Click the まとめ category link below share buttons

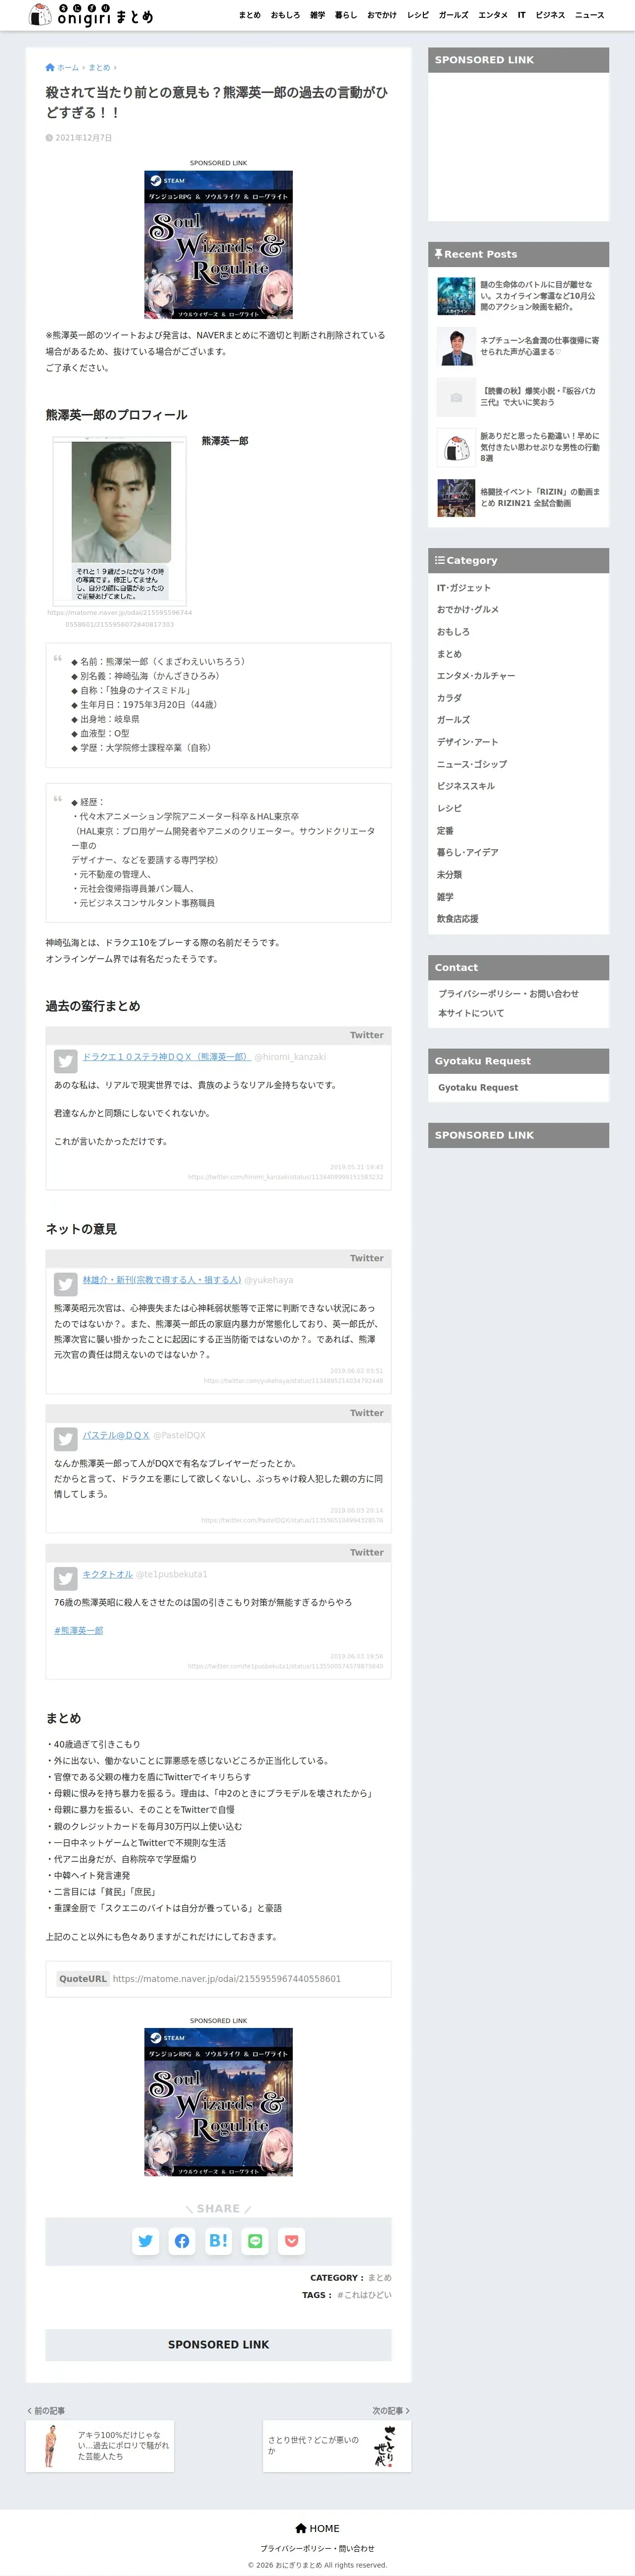click(380, 2277)
